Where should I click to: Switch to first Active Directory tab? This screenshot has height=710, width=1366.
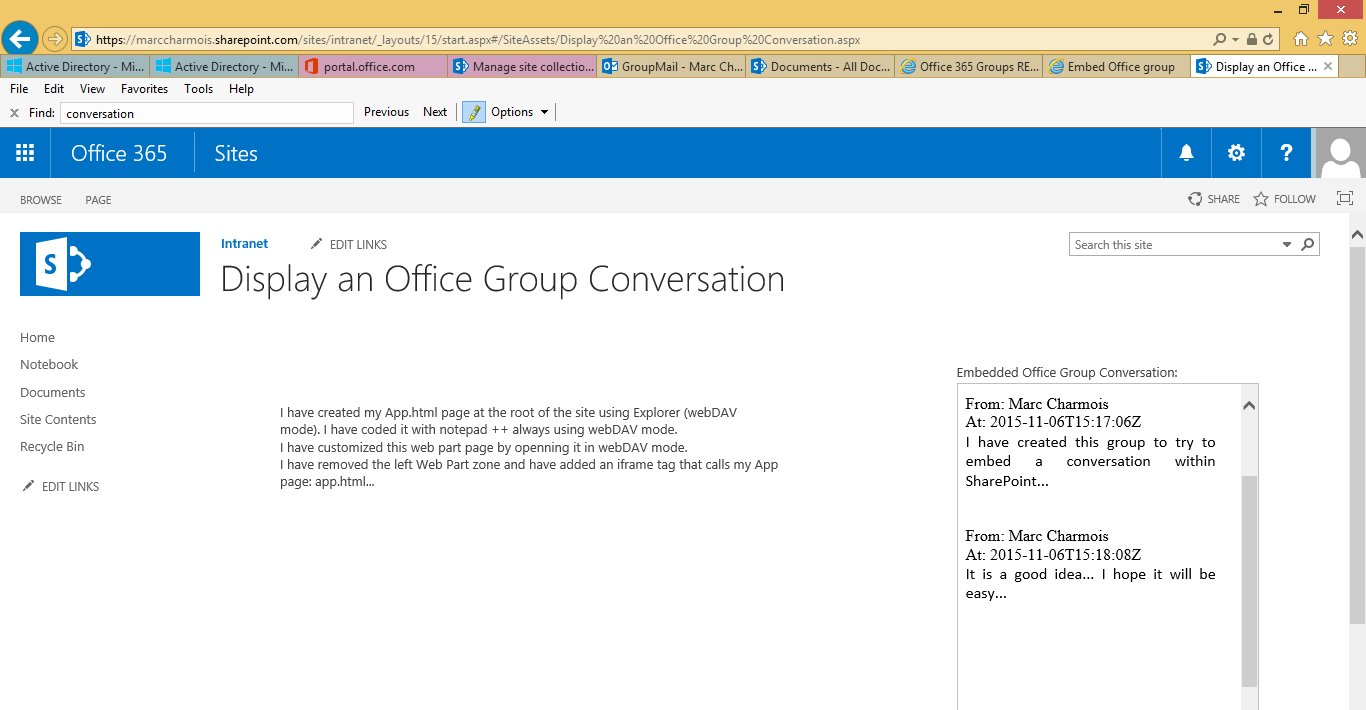pos(75,67)
